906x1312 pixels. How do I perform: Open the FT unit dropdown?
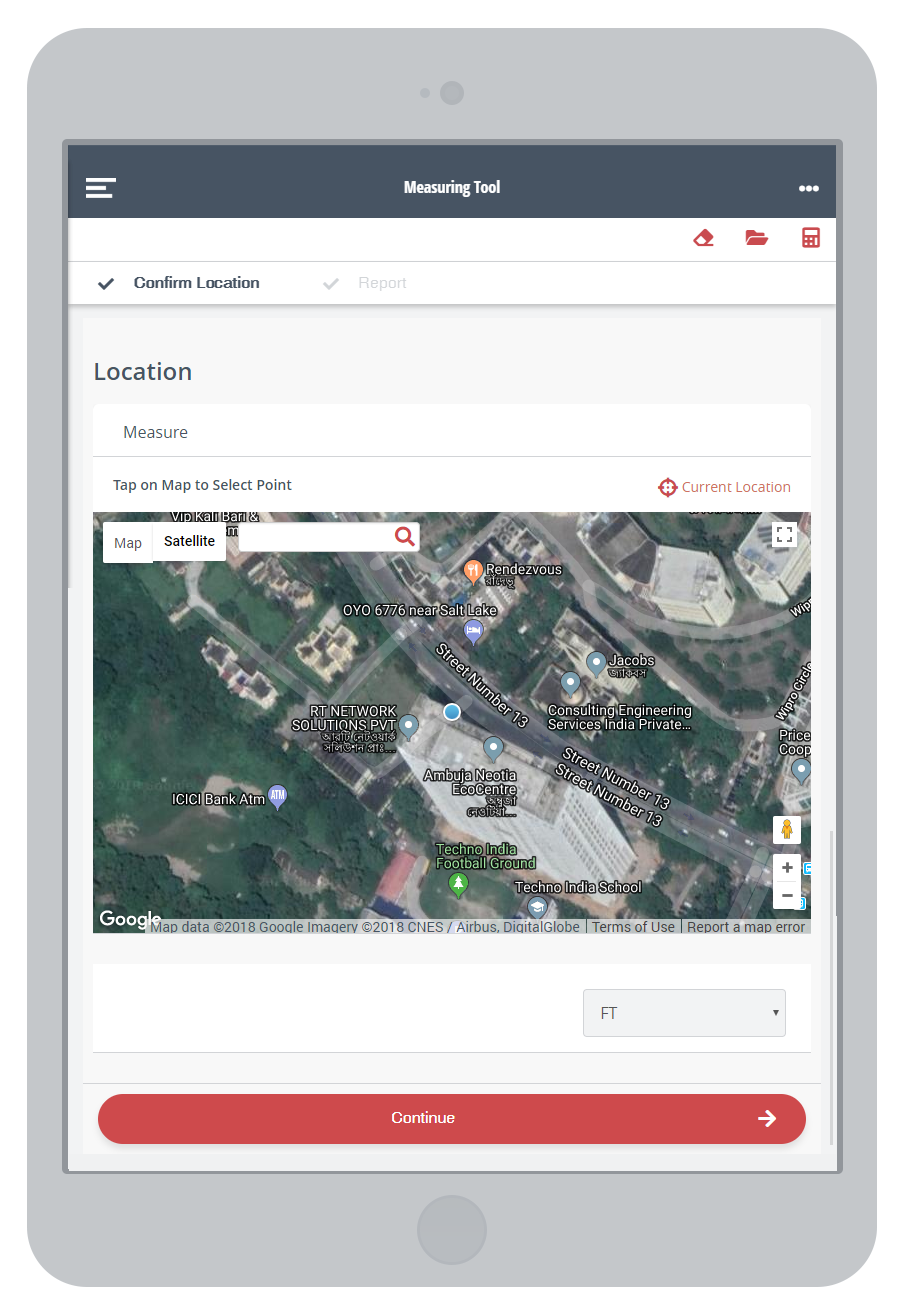point(684,1013)
